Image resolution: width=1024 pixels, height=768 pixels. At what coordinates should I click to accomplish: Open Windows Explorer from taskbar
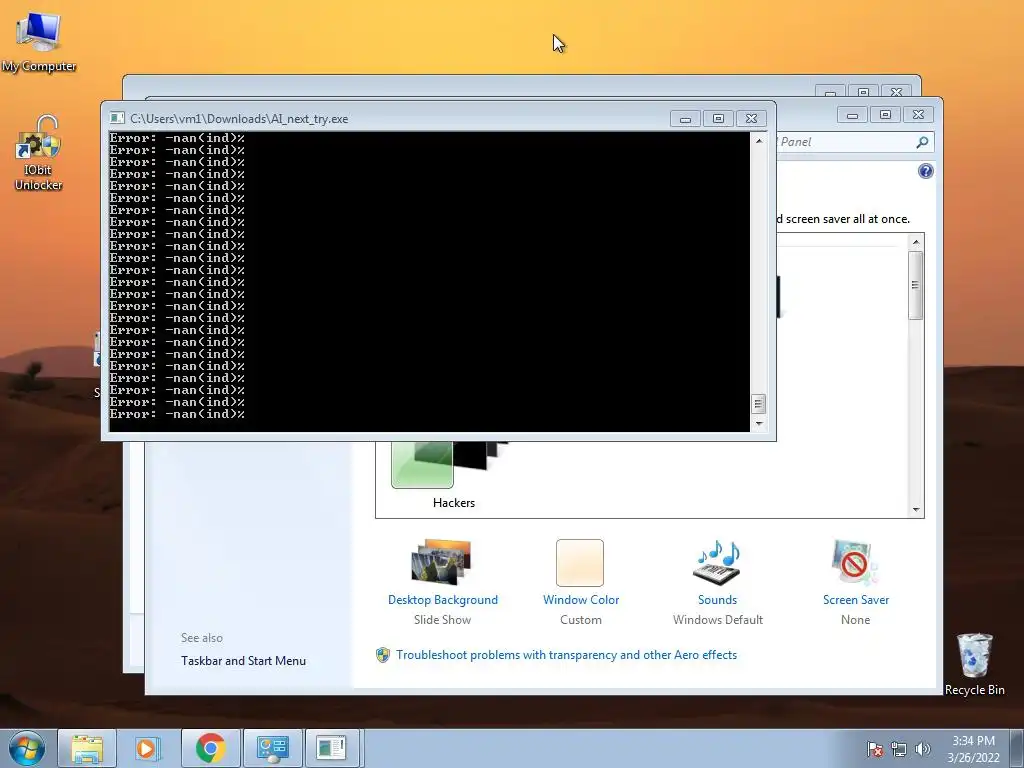(87, 748)
